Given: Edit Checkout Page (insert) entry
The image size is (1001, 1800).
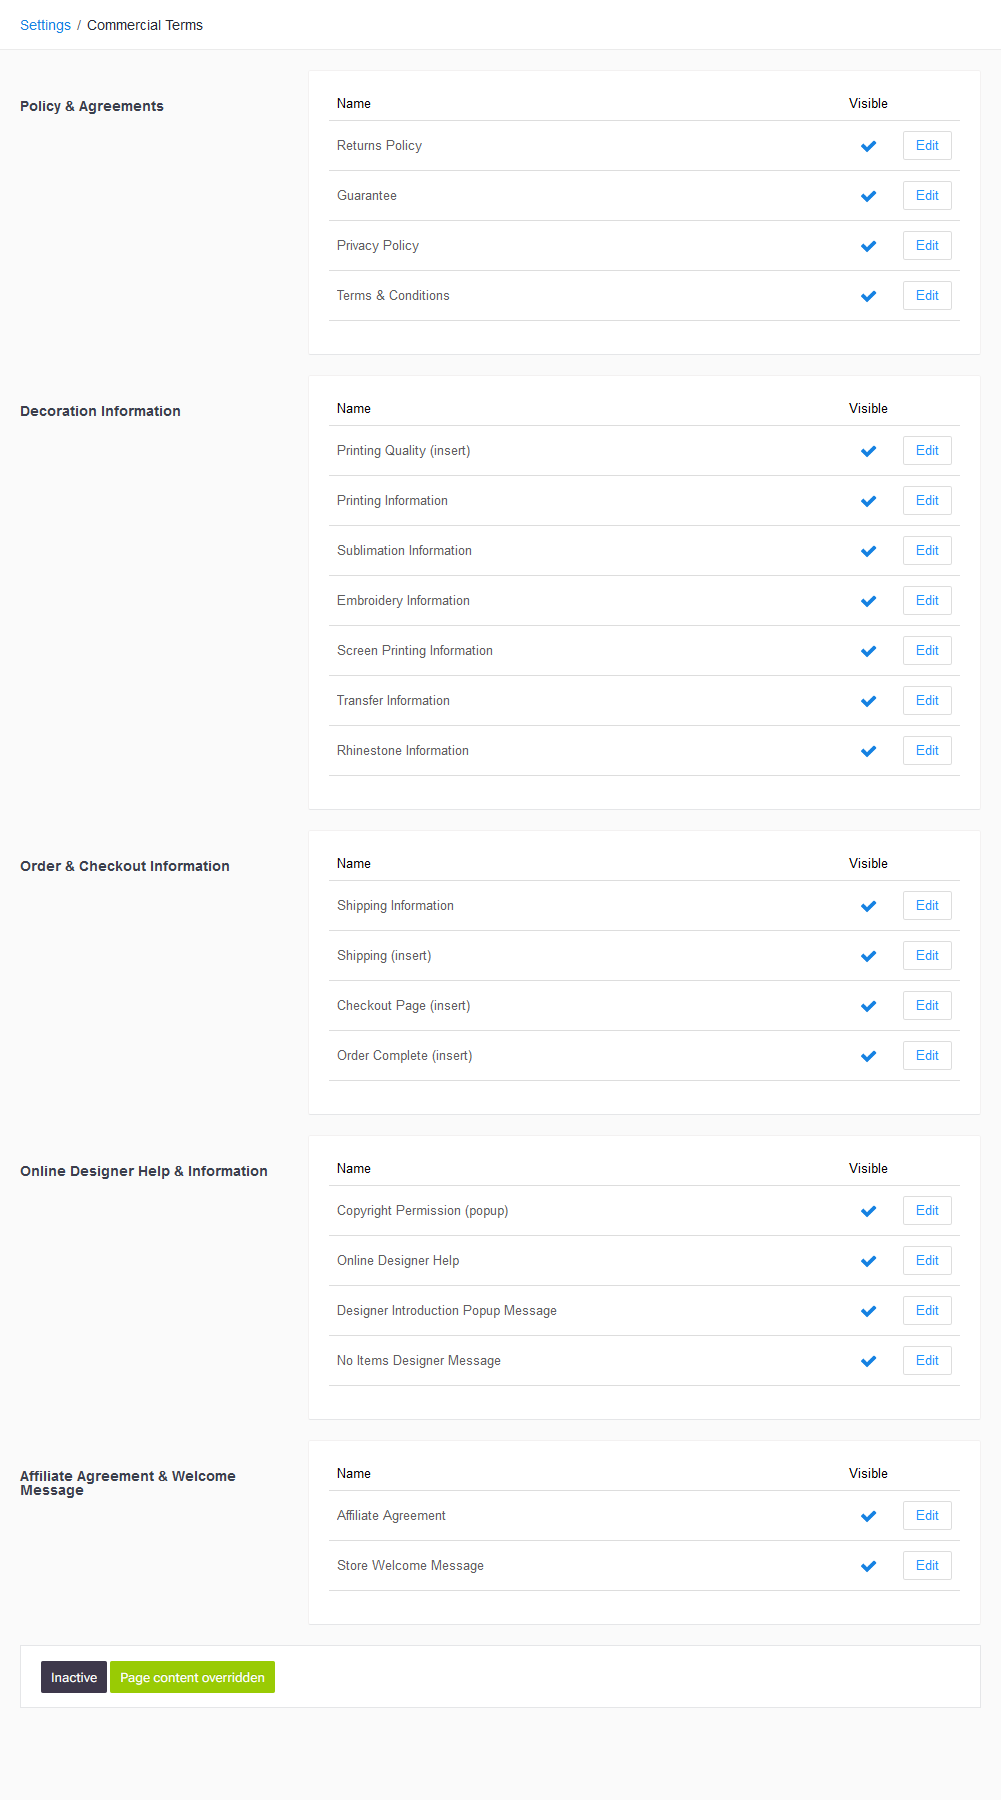Looking at the screenshot, I should click(927, 1006).
